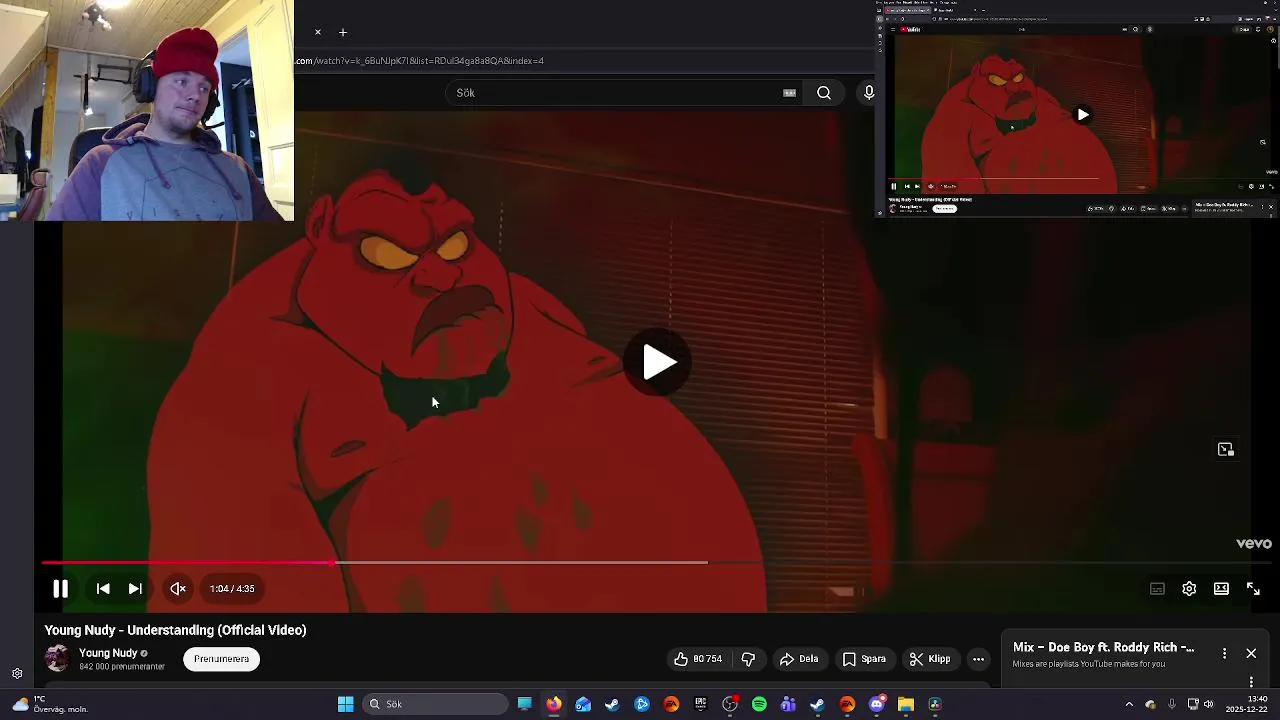The image size is (1280, 720).
Task: Click the 1:04 / 4:35 time display
Action: (x=232, y=589)
